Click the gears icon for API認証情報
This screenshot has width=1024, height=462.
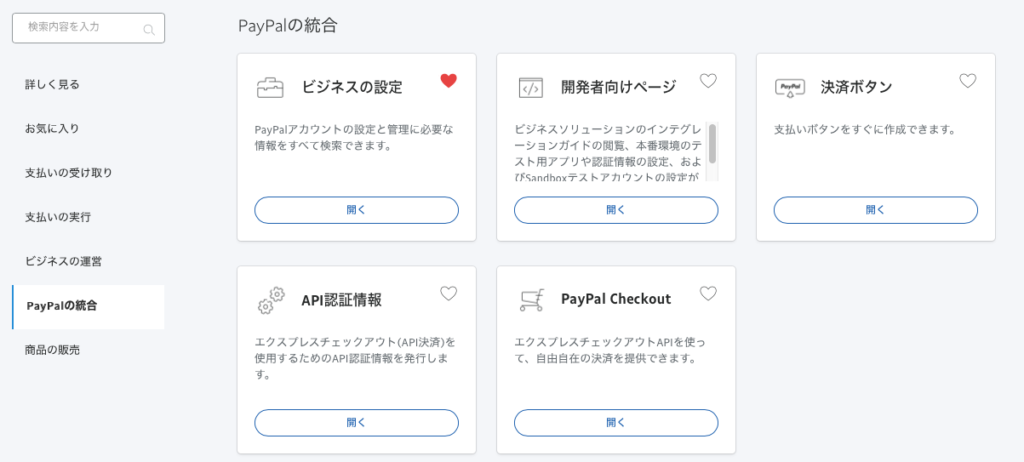pos(271,301)
